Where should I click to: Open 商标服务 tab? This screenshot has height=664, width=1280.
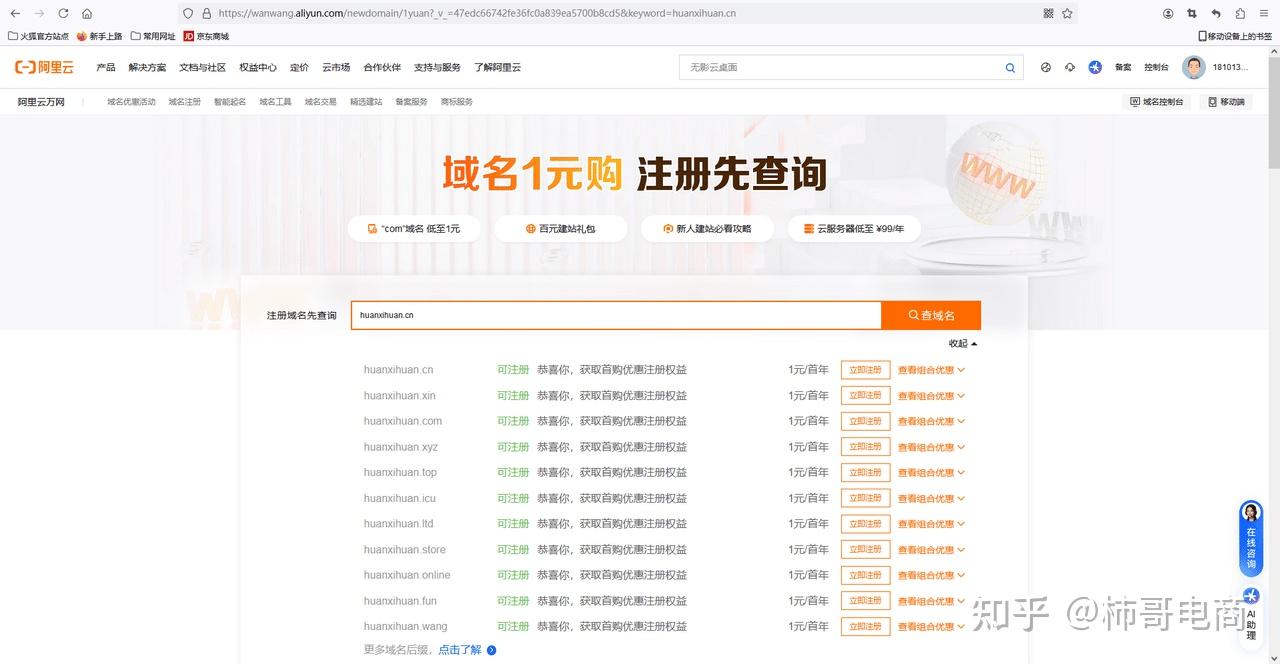tap(456, 102)
